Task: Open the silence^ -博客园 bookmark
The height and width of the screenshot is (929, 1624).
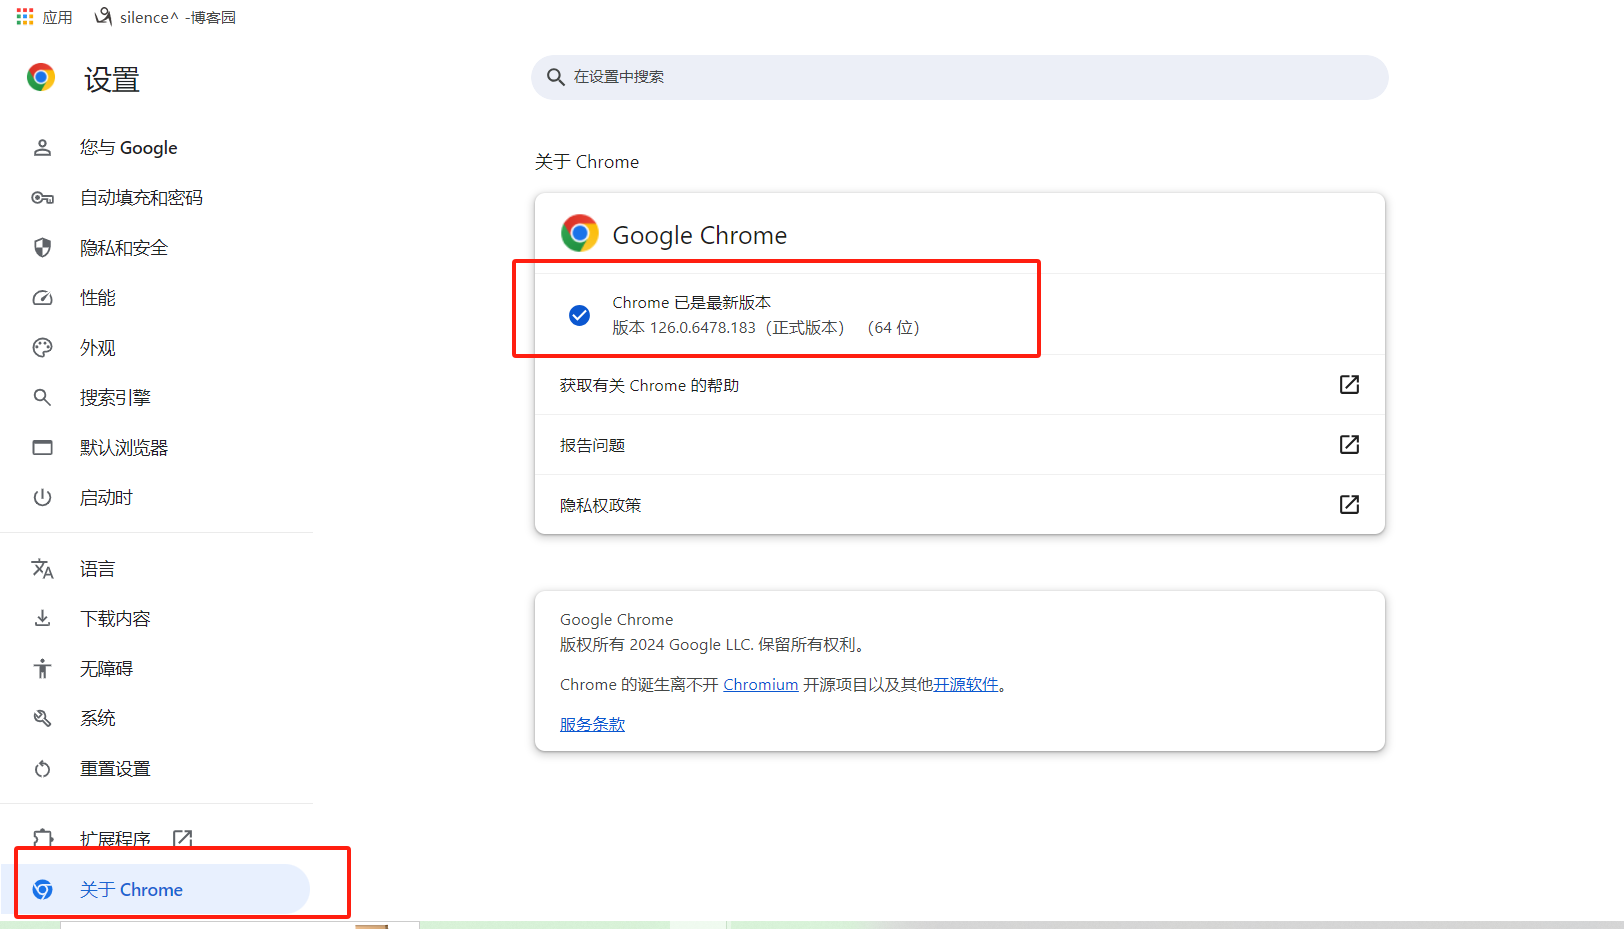Action: coord(165,17)
